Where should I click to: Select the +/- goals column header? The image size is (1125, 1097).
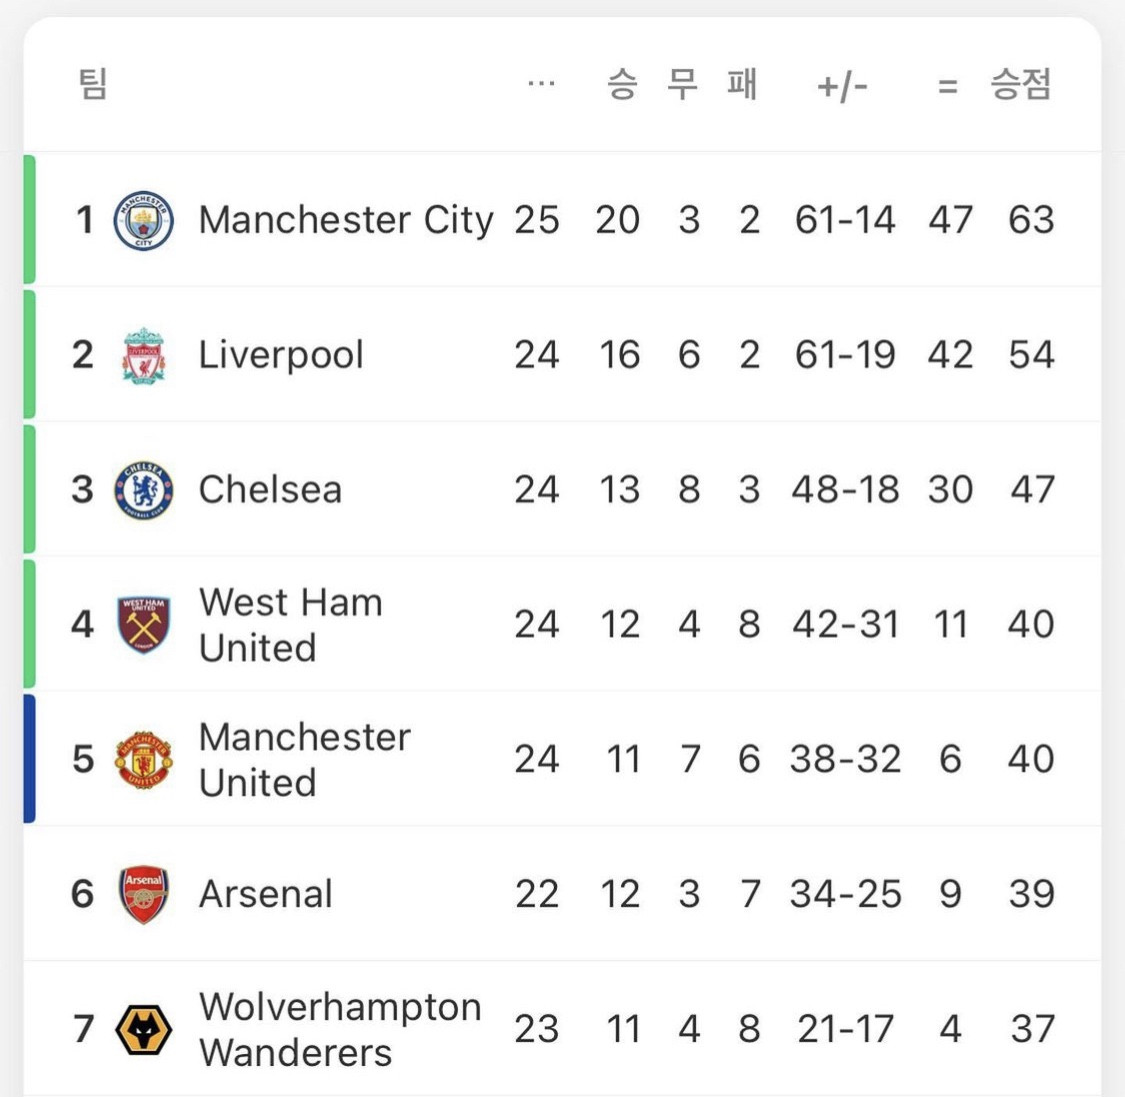click(842, 87)
